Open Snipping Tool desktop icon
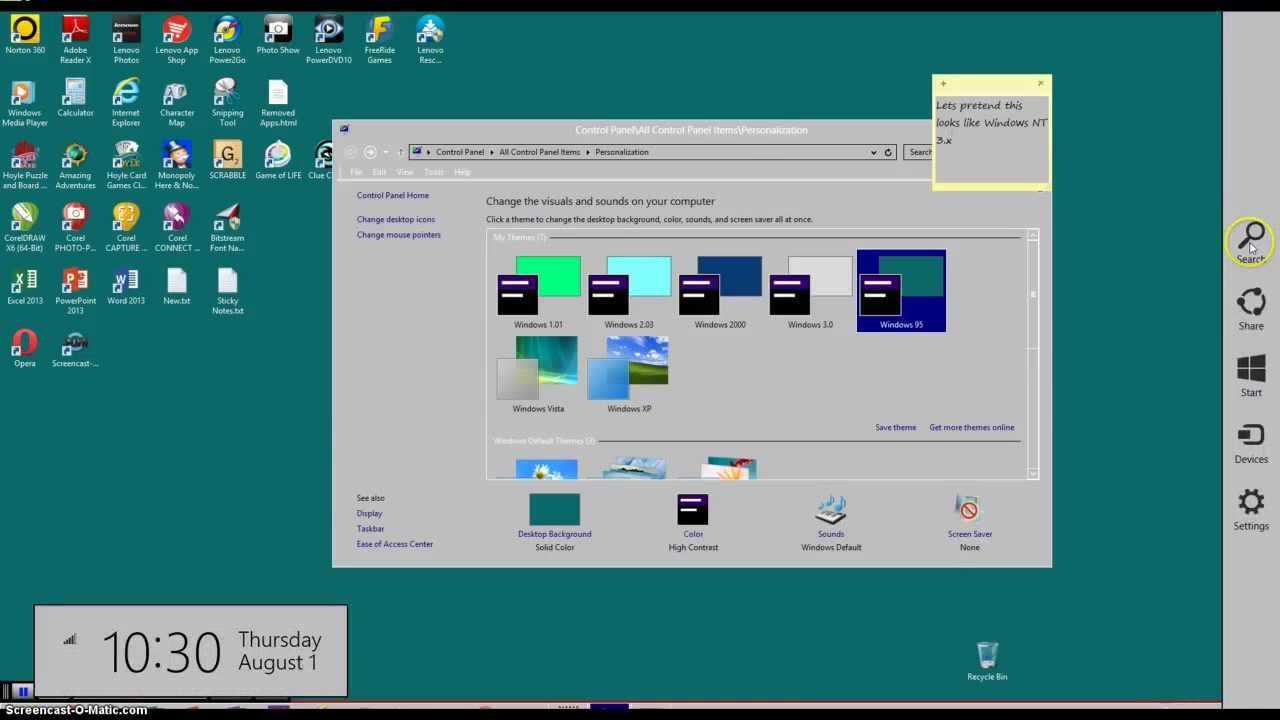The height and width of the screenshot is (720, 1280). click(227, 103)
